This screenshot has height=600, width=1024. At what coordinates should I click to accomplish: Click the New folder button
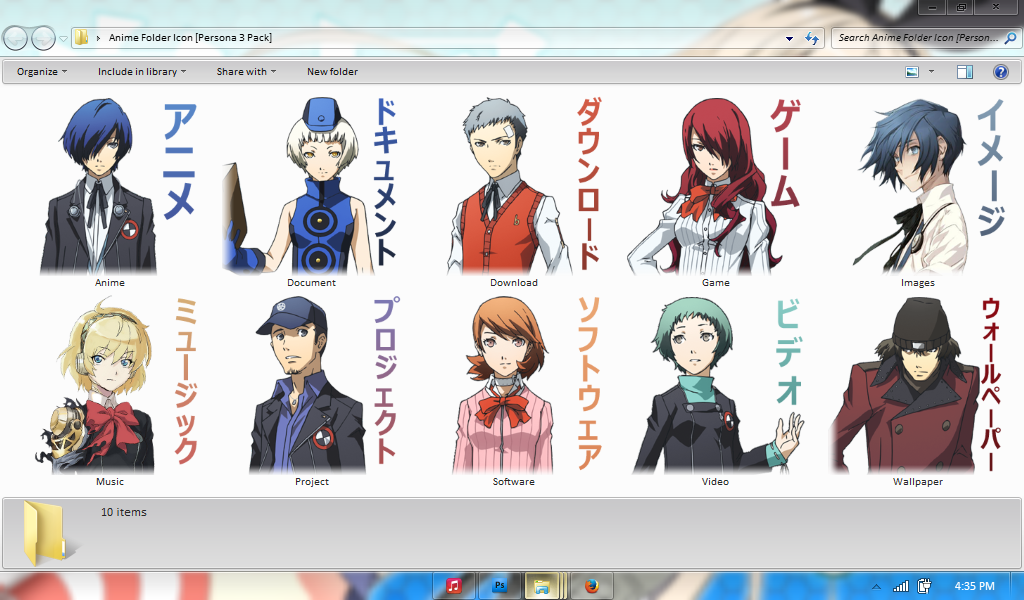tap(332, 72)
